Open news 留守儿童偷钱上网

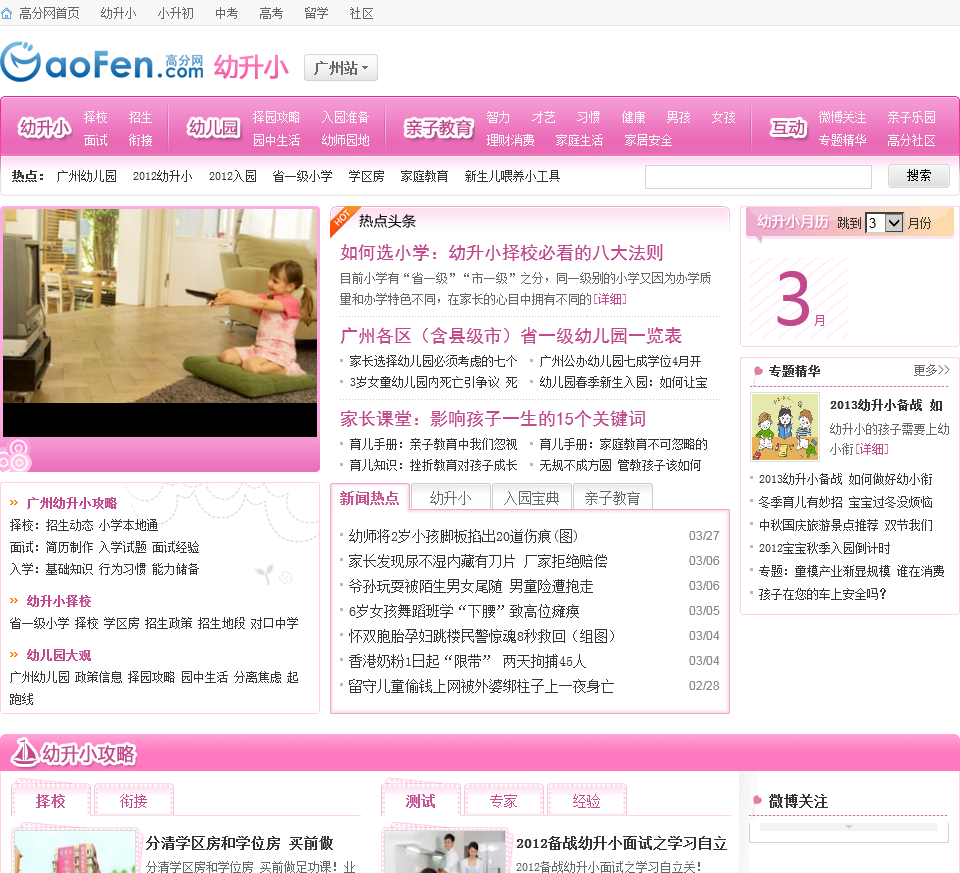coord(481,686)
